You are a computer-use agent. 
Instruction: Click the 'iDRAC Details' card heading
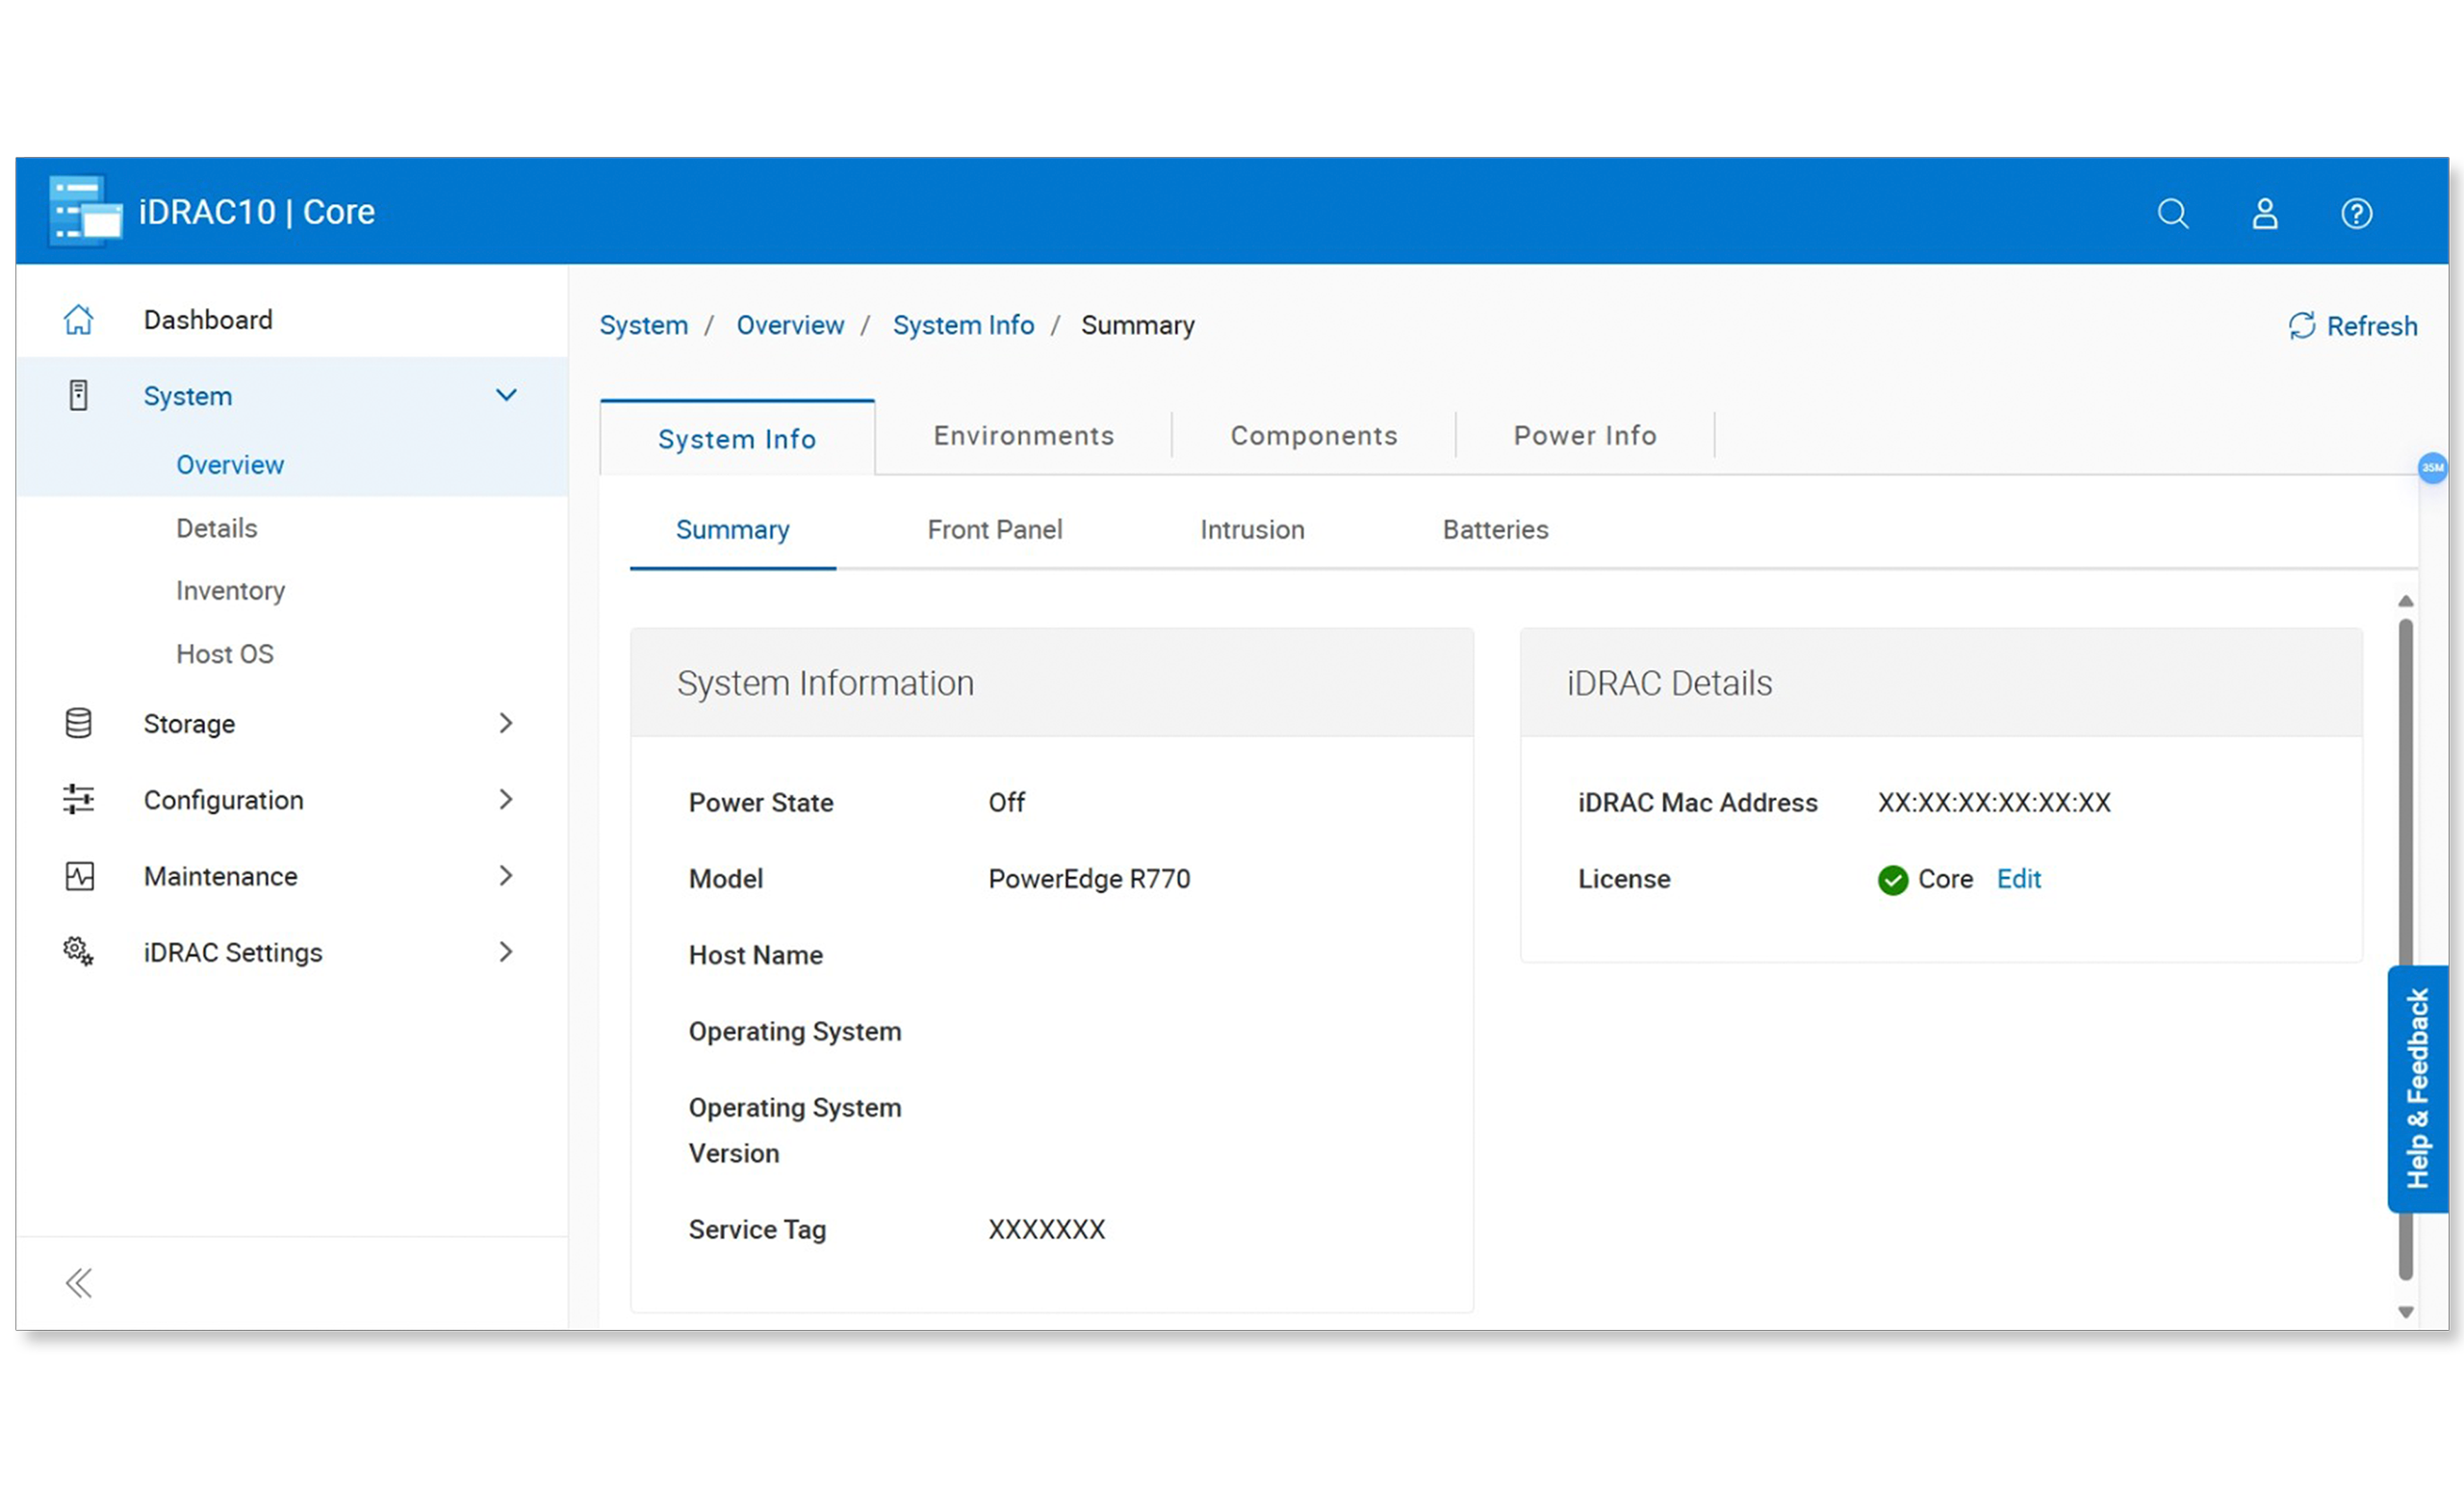point(1669,683)
